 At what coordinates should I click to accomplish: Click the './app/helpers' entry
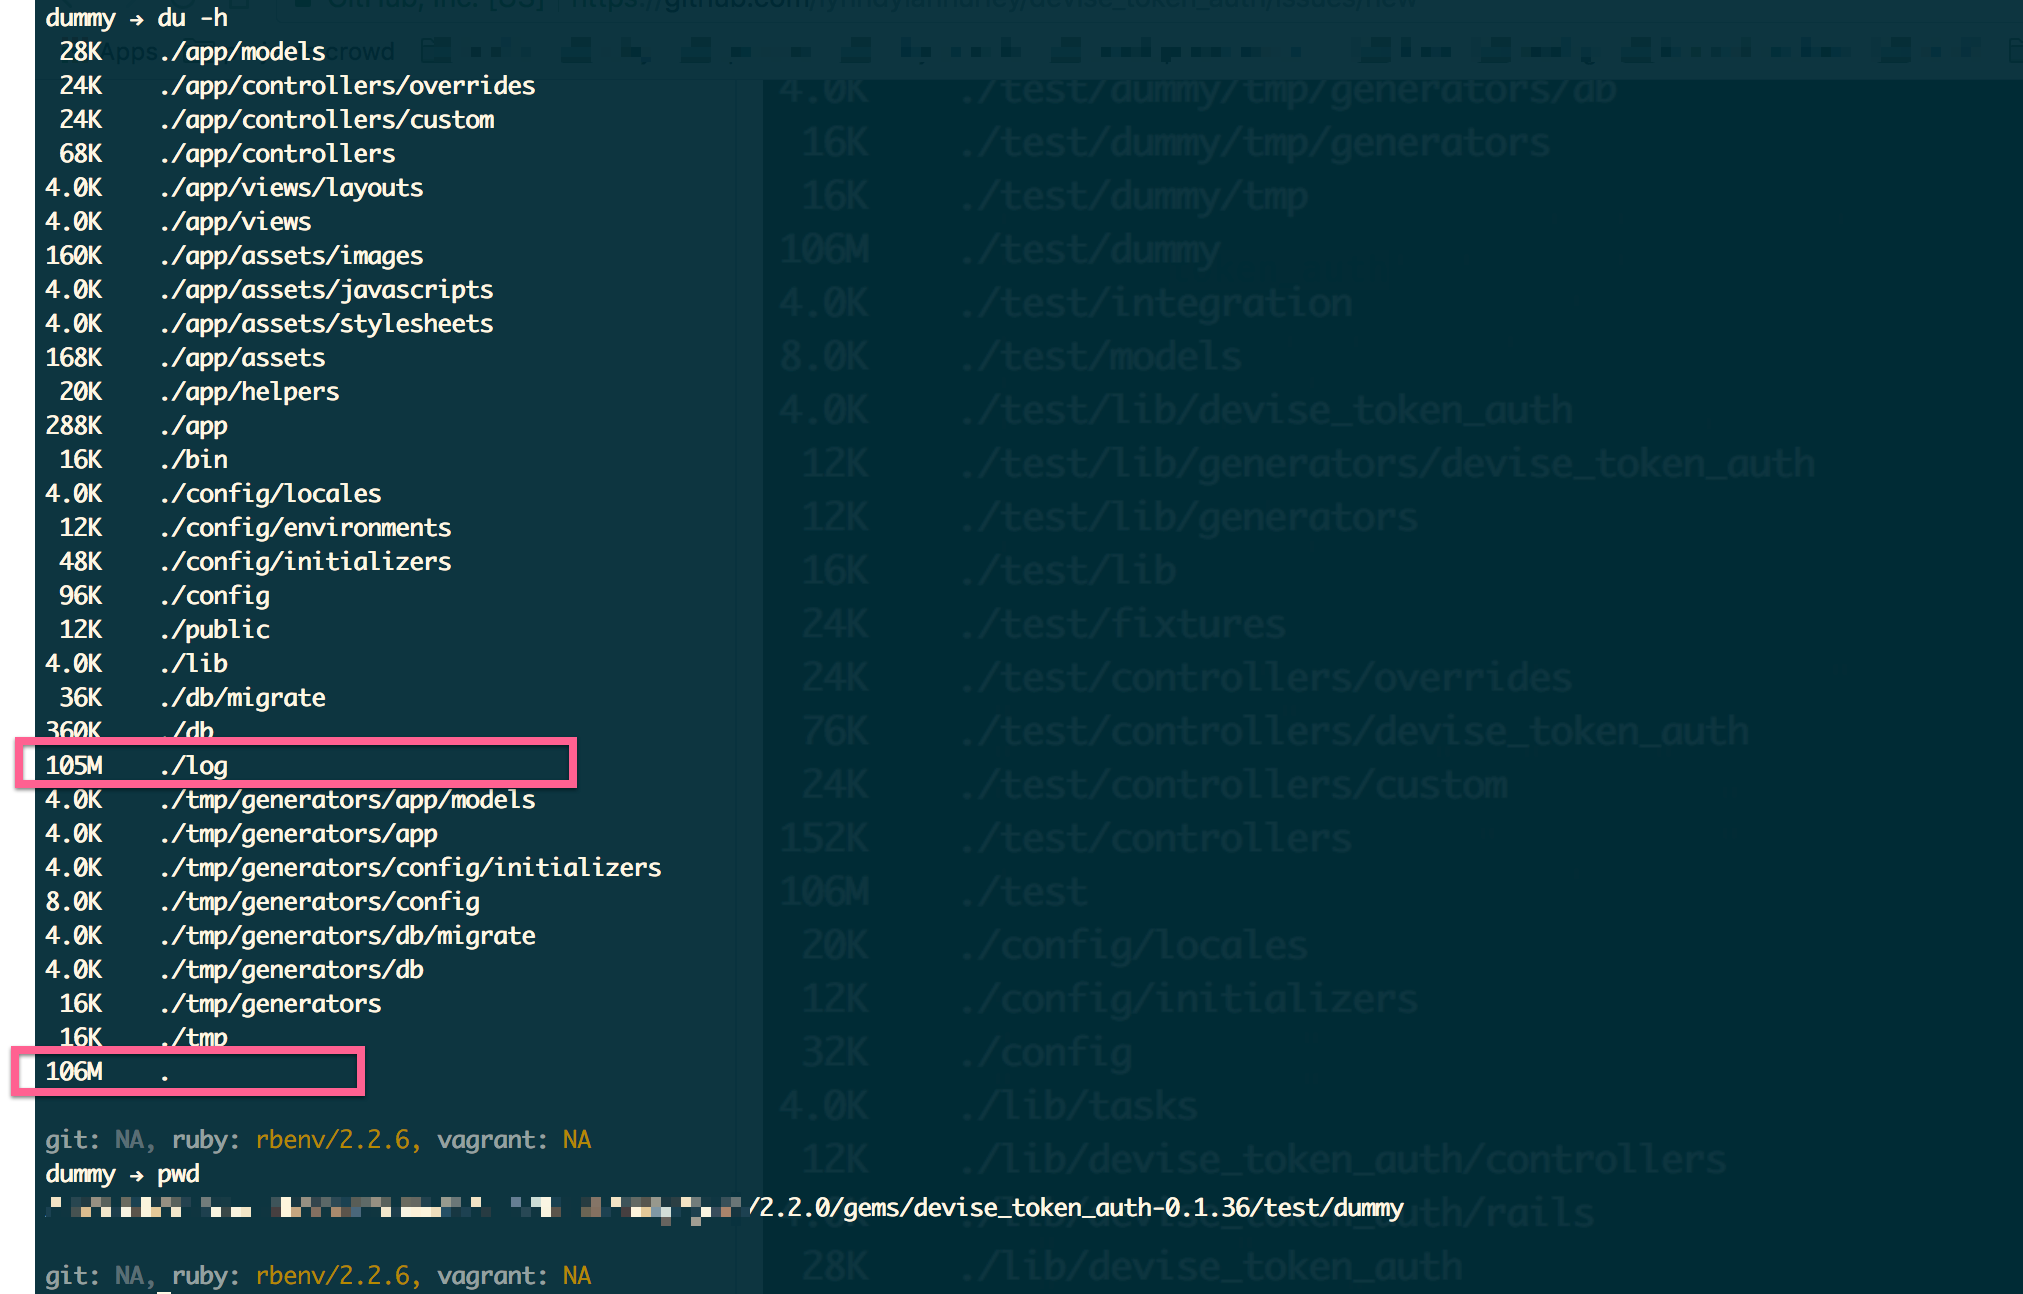click(249, 392)
